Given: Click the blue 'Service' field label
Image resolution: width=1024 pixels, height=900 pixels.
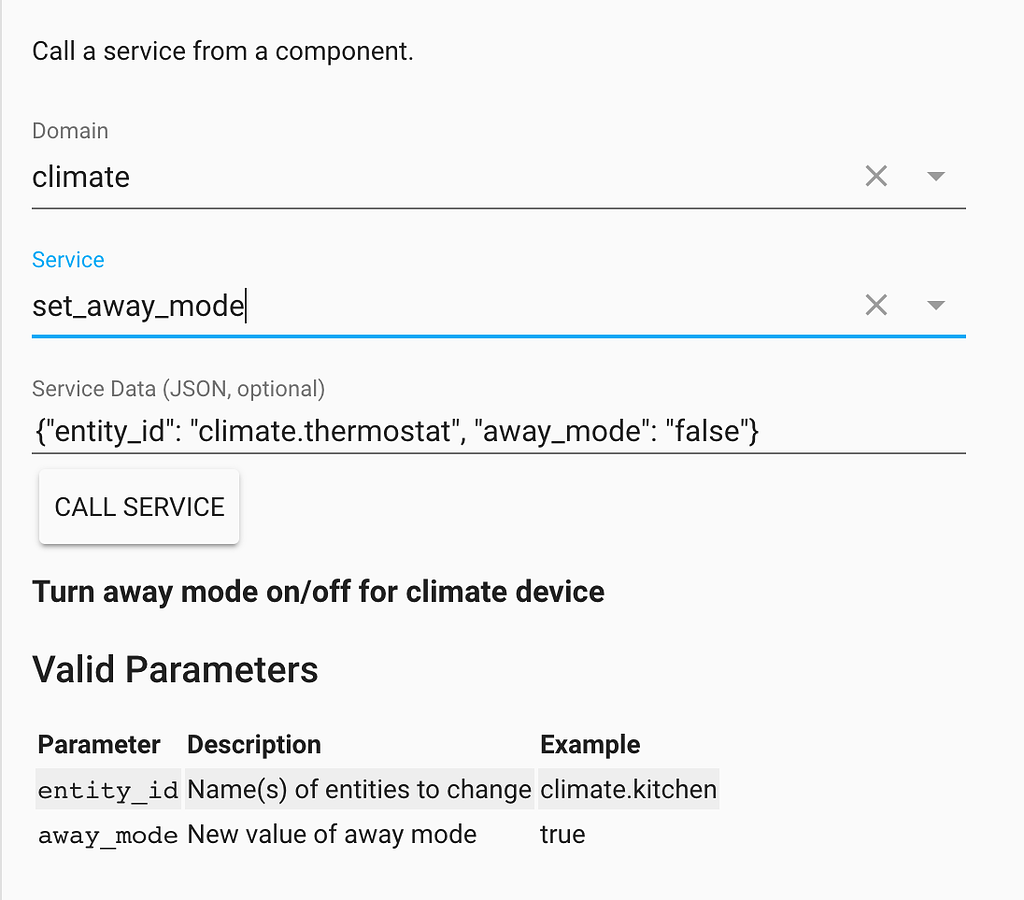Looking at the screenshot, I should [68, 260].
